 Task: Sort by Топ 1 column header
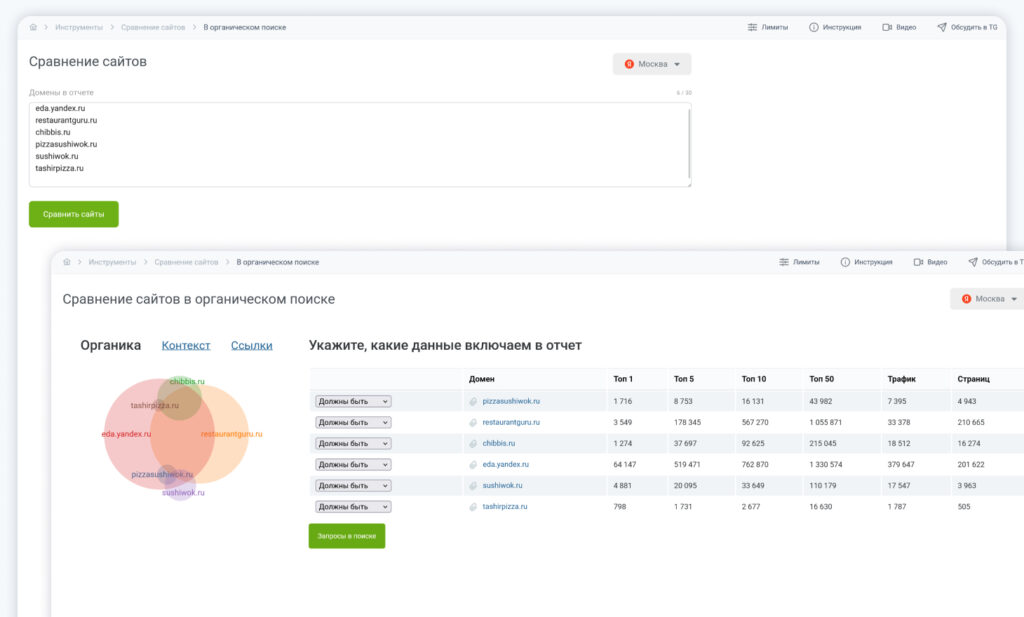click(x=623, y=379)
